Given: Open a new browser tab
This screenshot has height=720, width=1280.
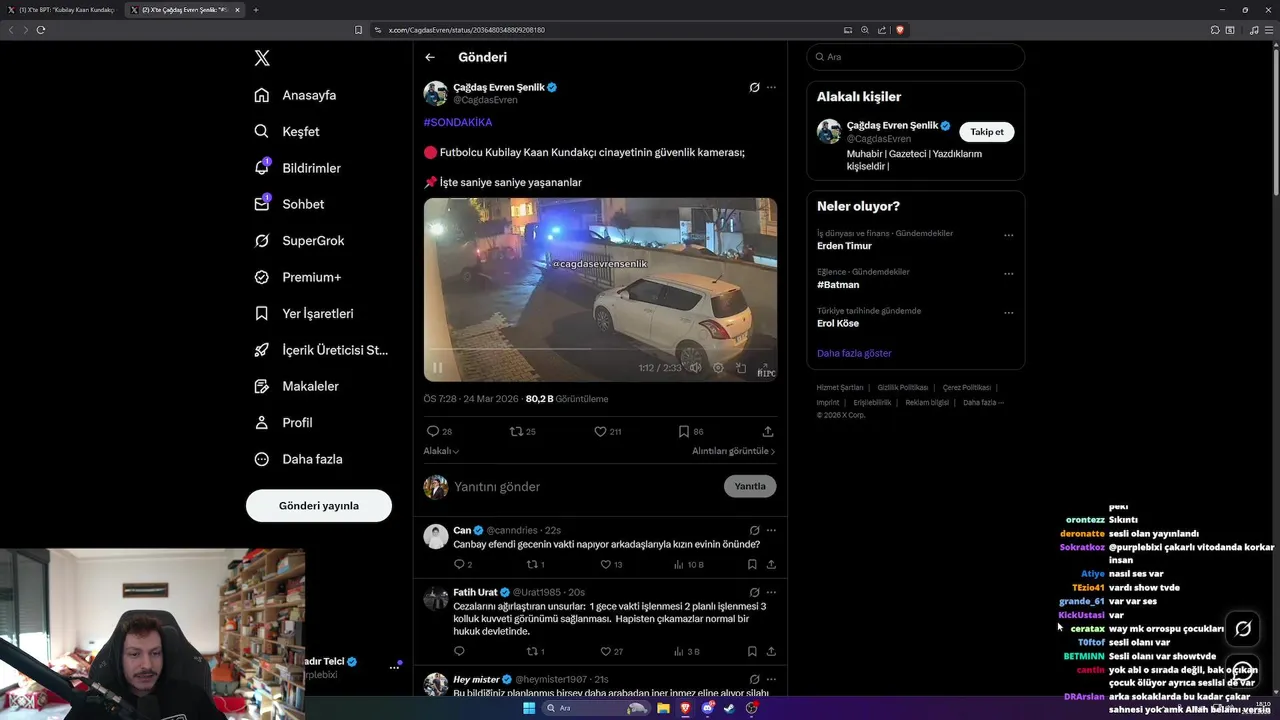Looking at the screenshot, I should click(x=256, y=10).
